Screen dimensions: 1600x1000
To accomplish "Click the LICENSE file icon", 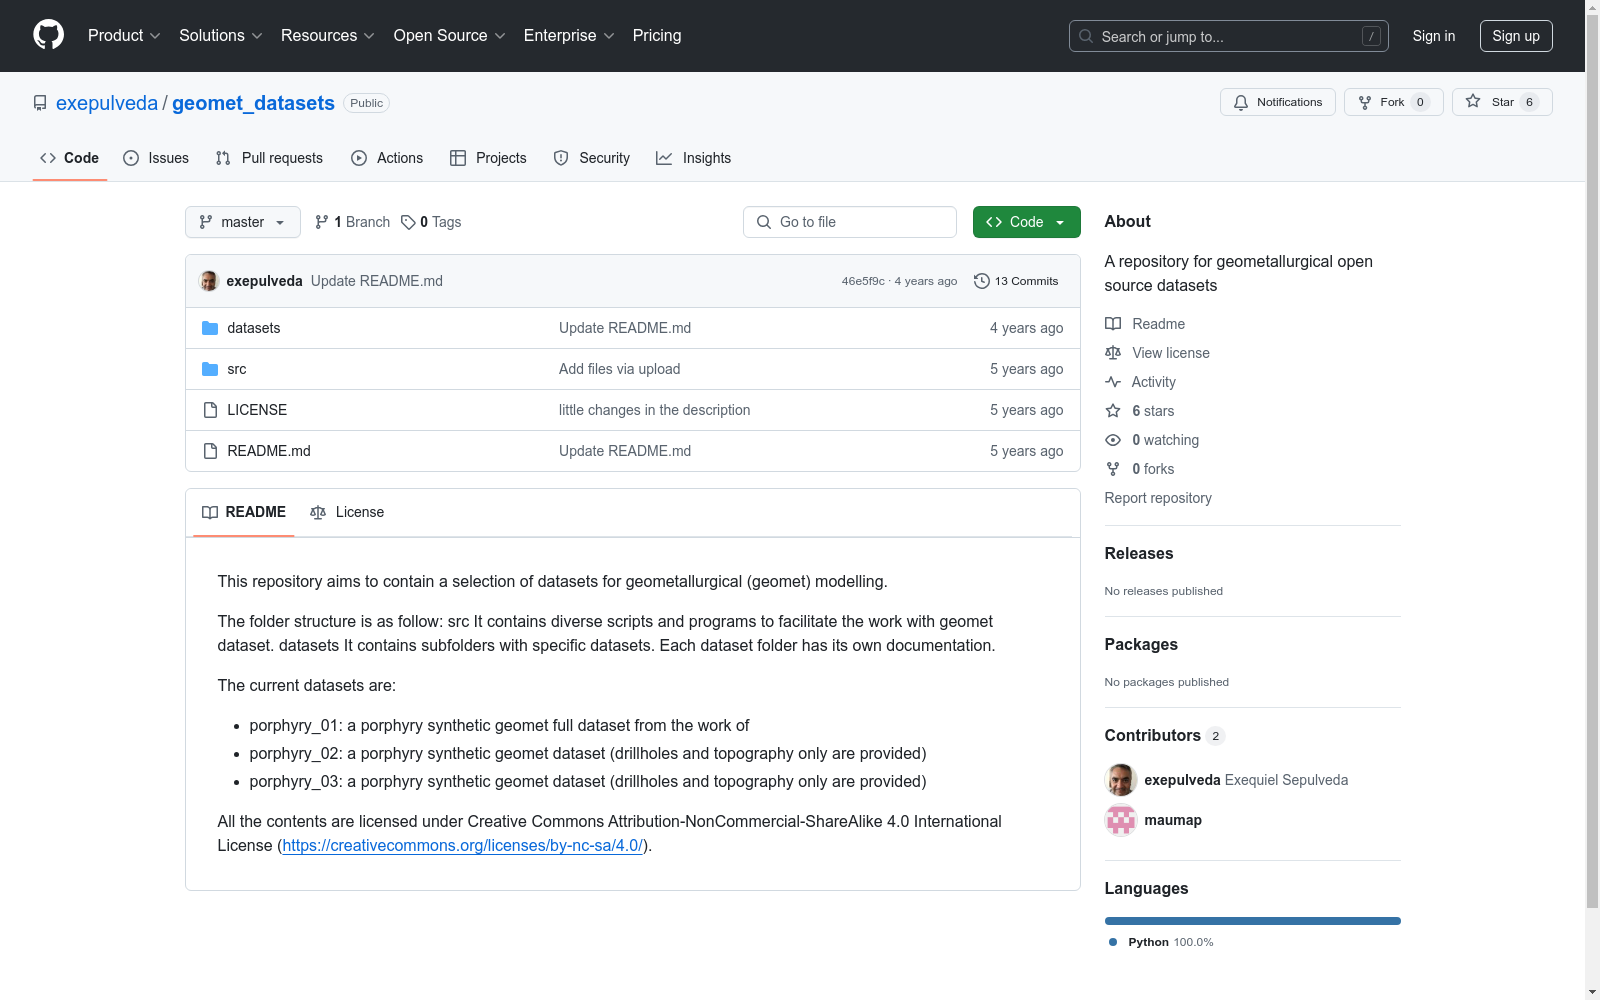I will [x=210, y=410].
